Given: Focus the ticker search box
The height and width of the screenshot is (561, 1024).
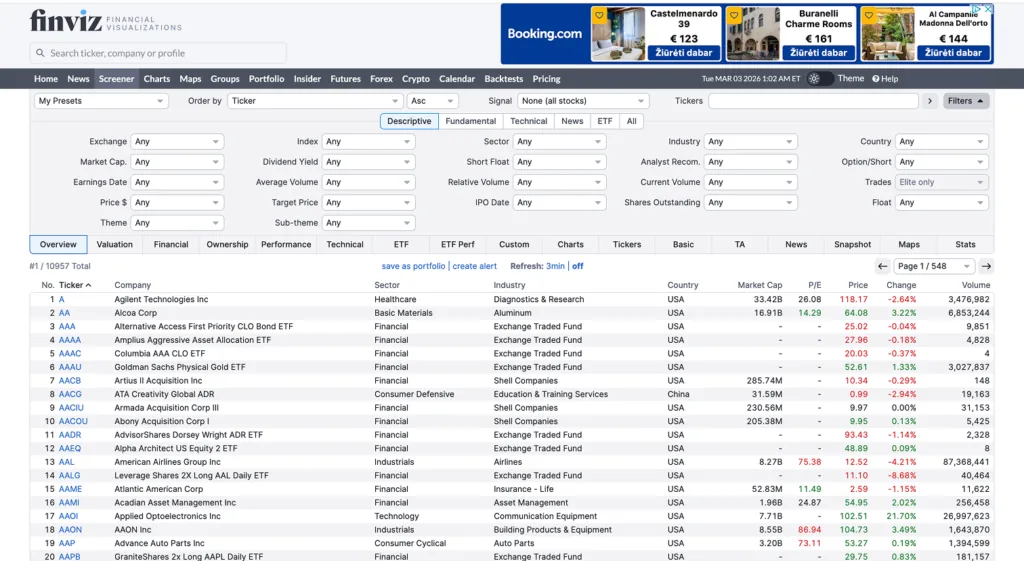Looking at the screenshot, I should [x=158, y=53].
